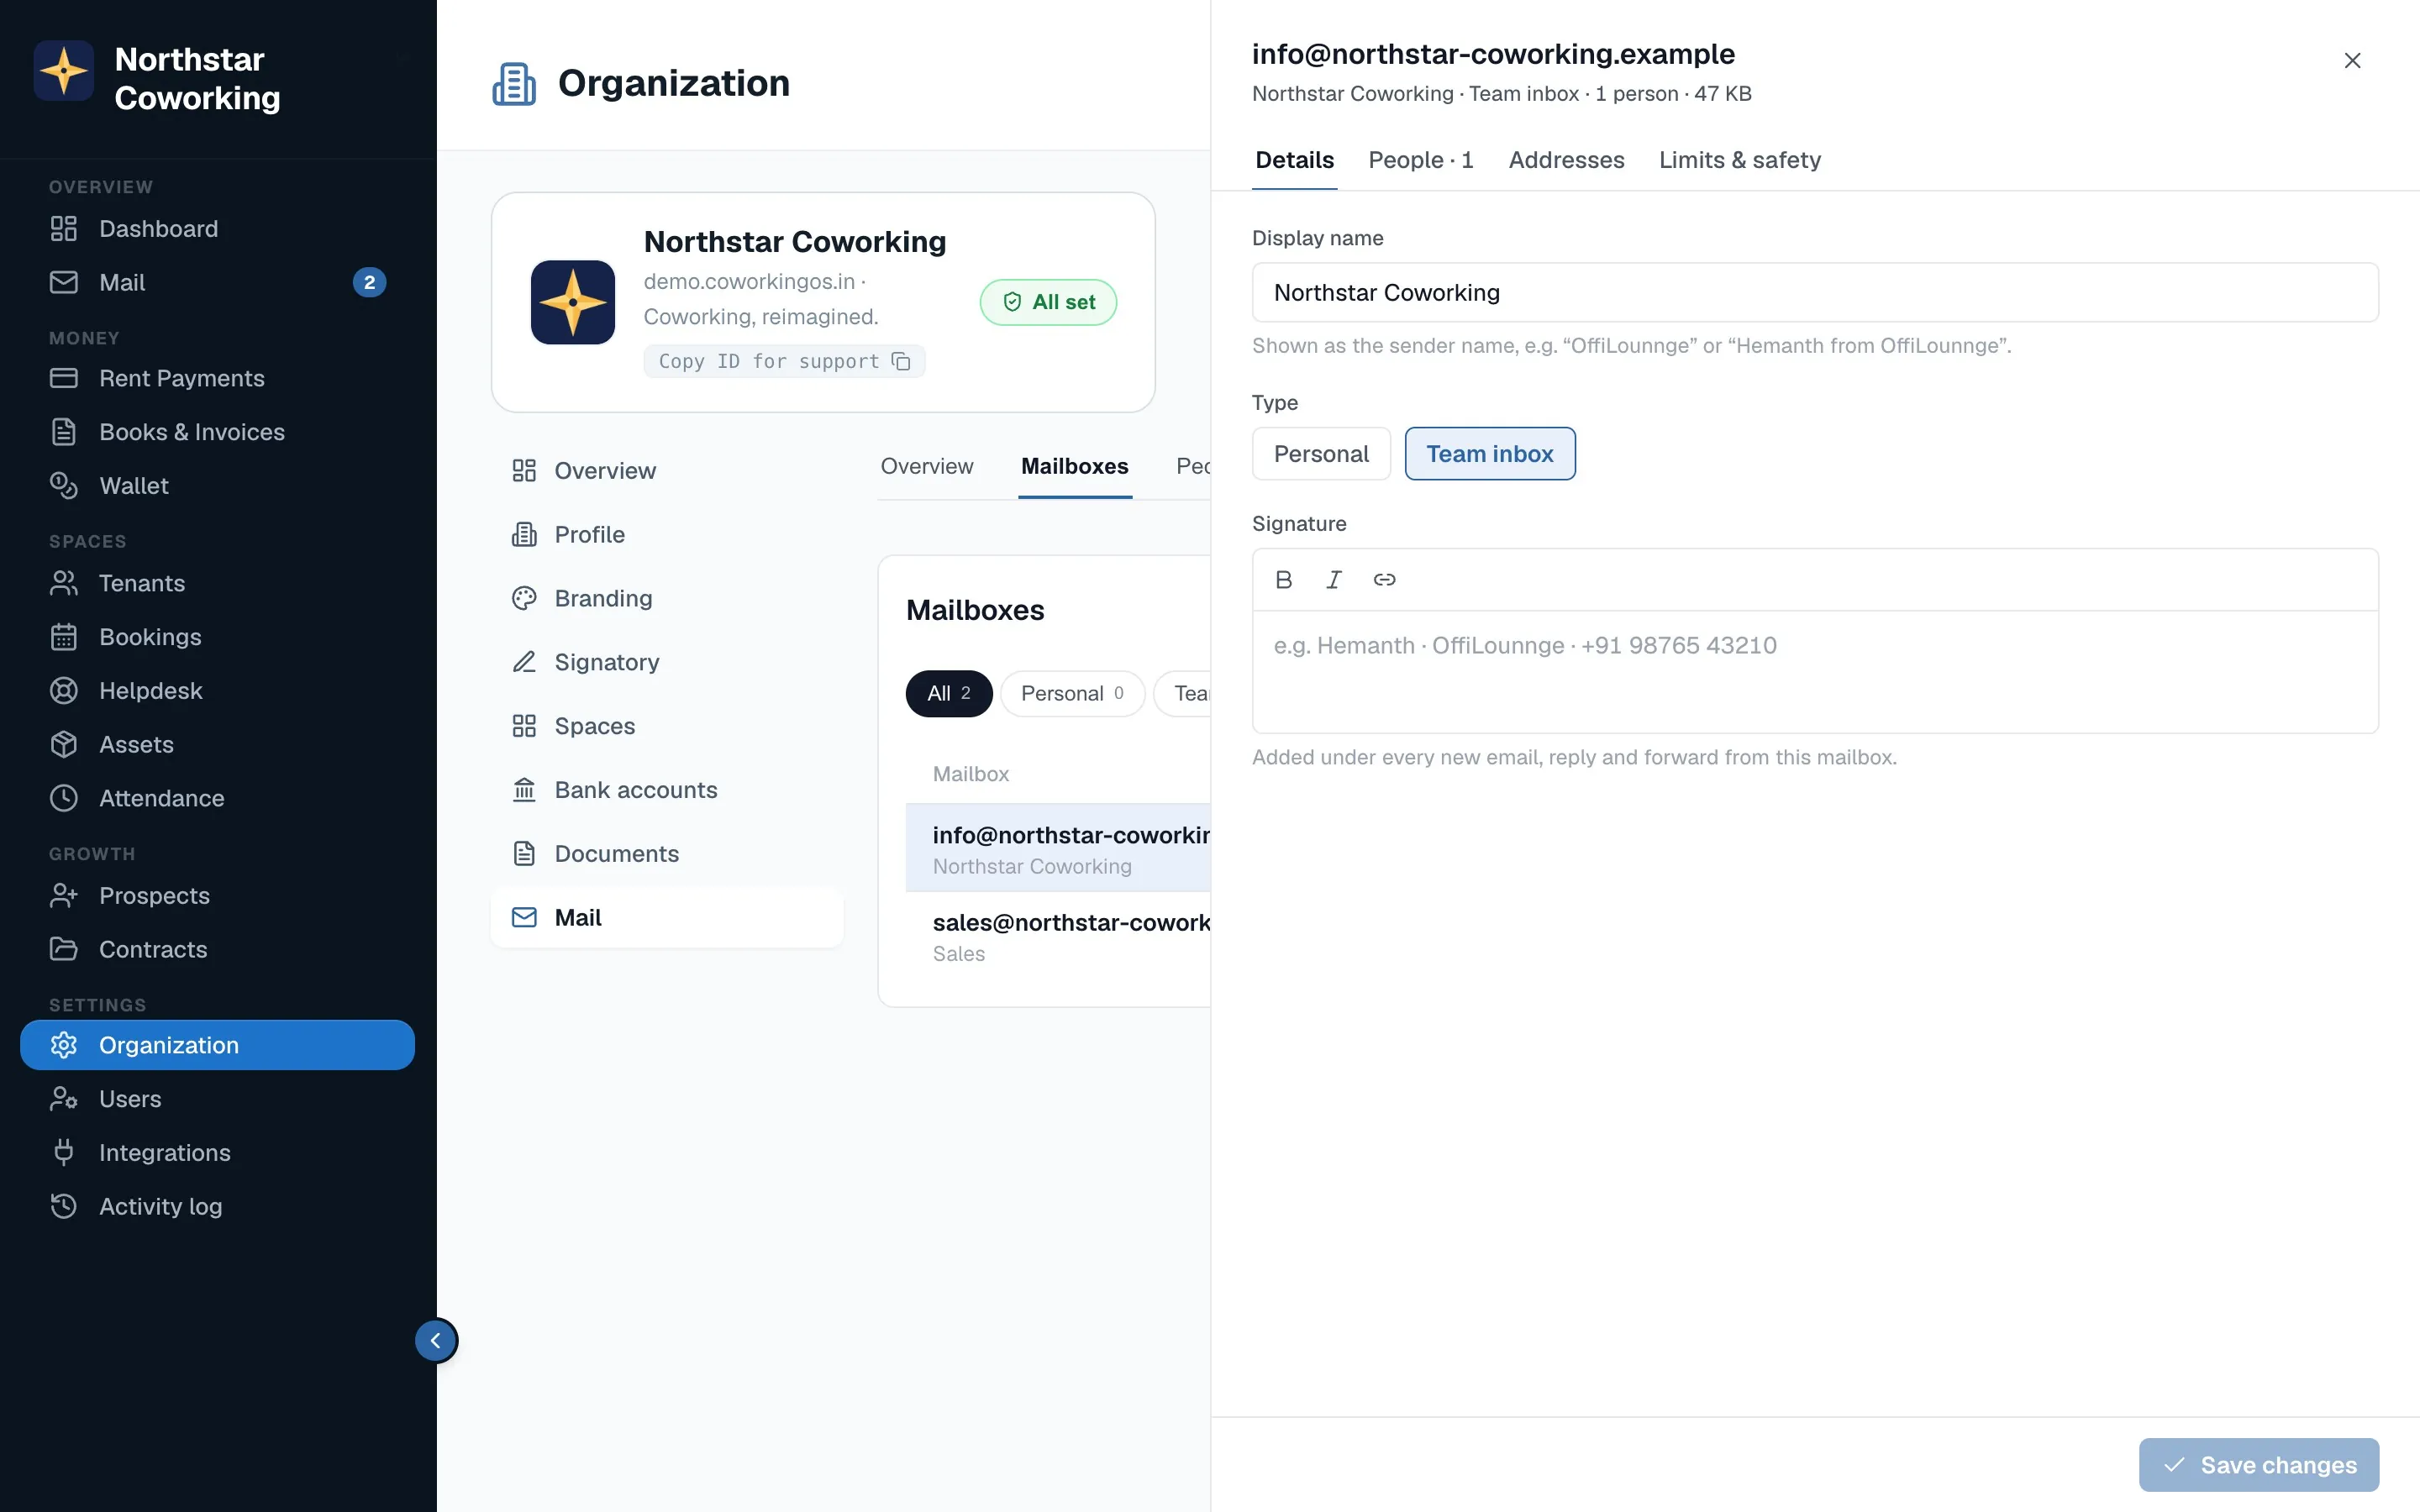Click the bold formatting icon in signature editor
The width and height of the screenshot is (2420, 1512).
1284,580
